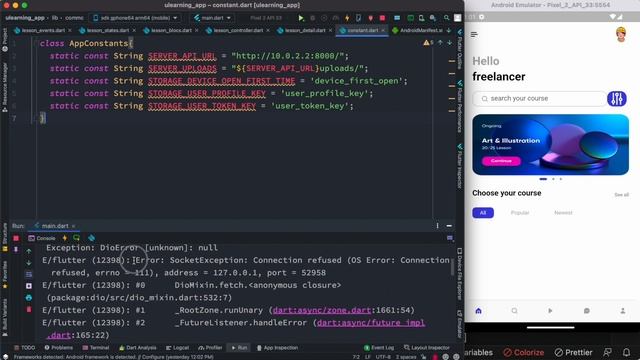The width and height of the screenshot is (640, 360).
Task: Open Problems tool window
Action: tap(59, 348)
